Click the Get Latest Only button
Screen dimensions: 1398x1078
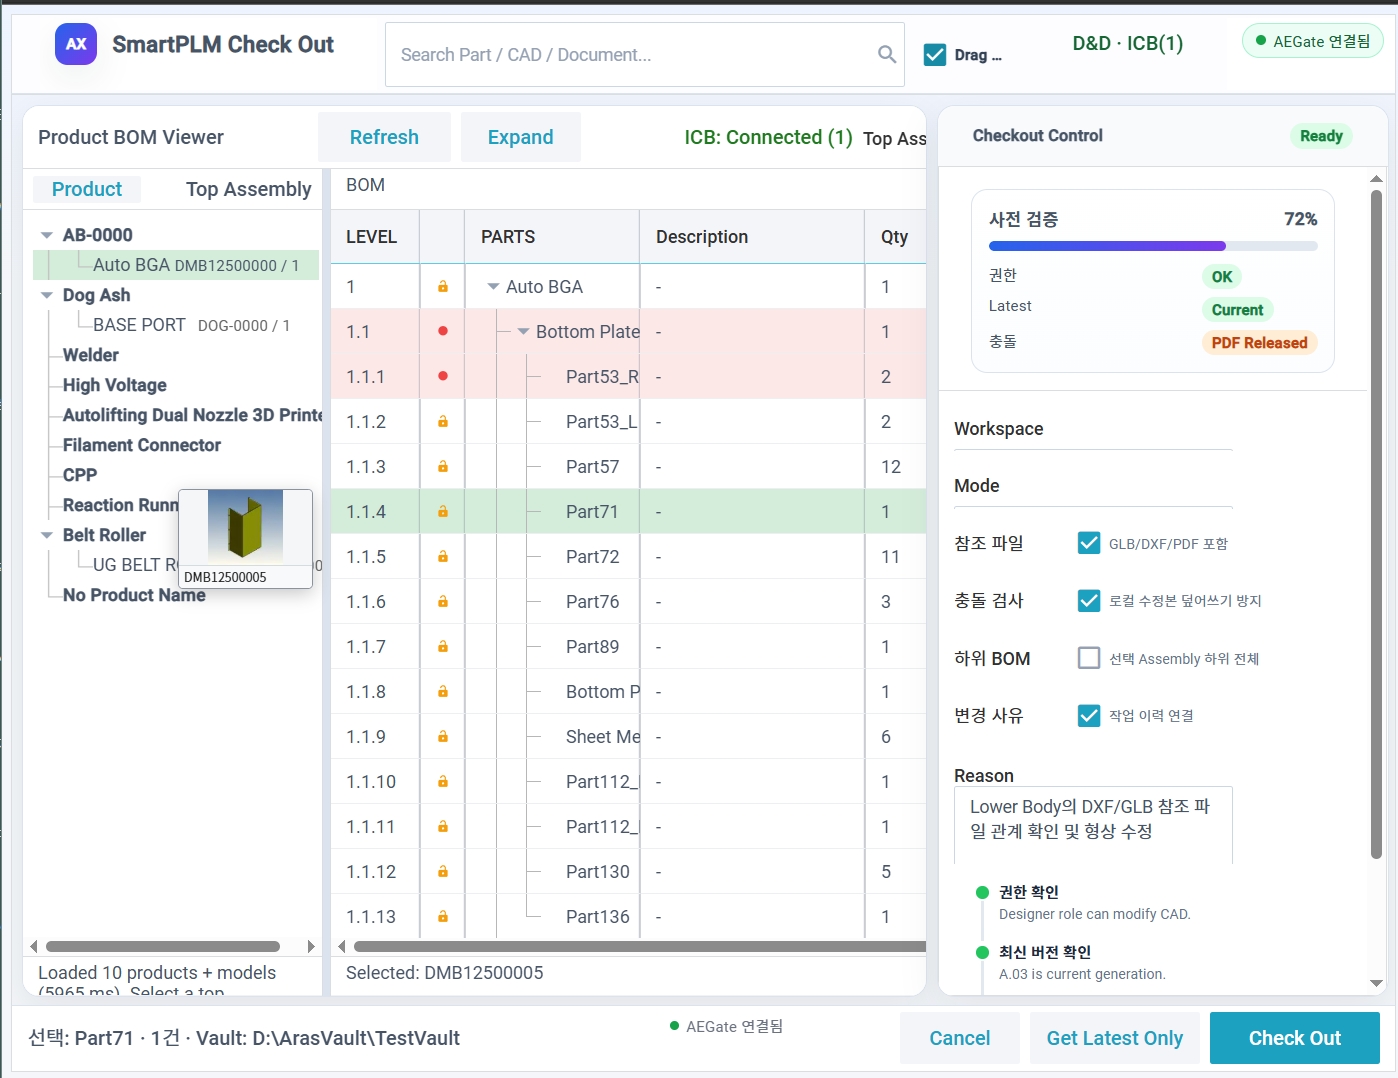click(1115, 1038)
